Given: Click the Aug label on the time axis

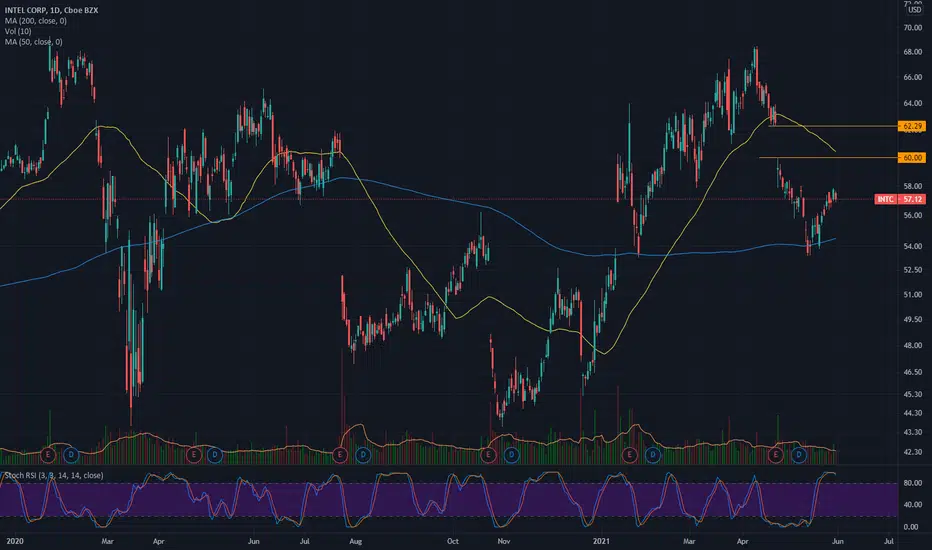Looking at the screenshot, I should tap(355, 541).
